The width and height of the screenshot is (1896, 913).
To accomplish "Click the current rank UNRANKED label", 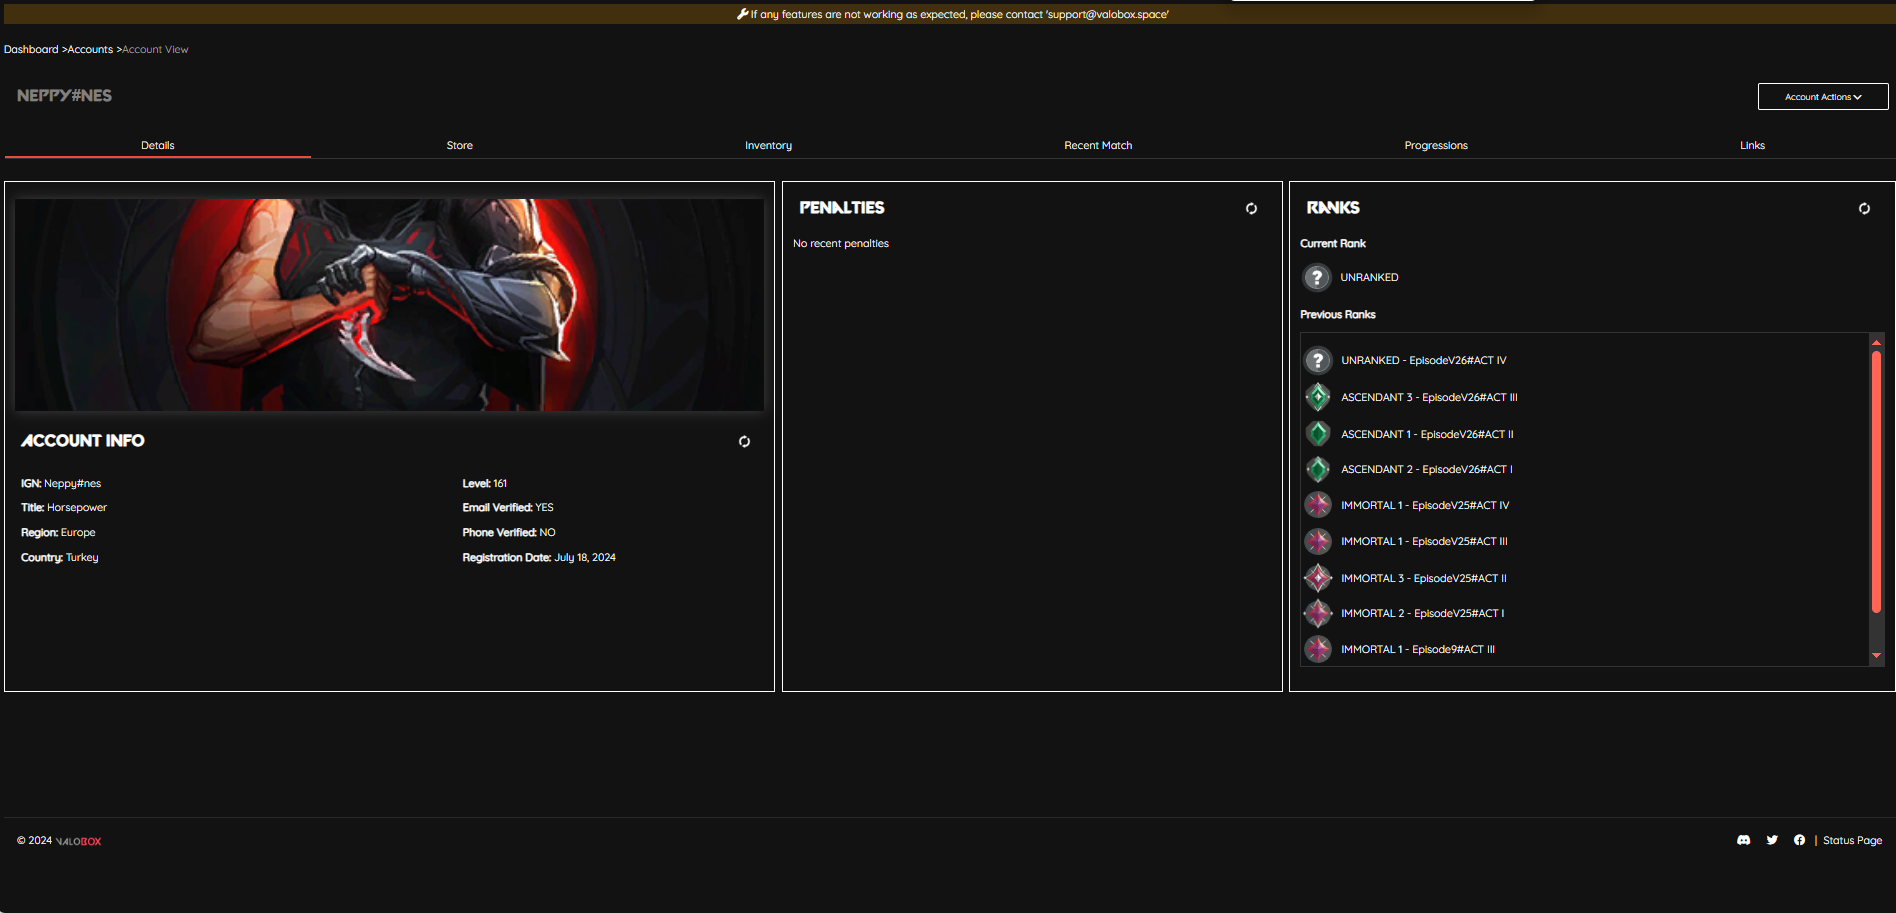I will pos(1369,277).
